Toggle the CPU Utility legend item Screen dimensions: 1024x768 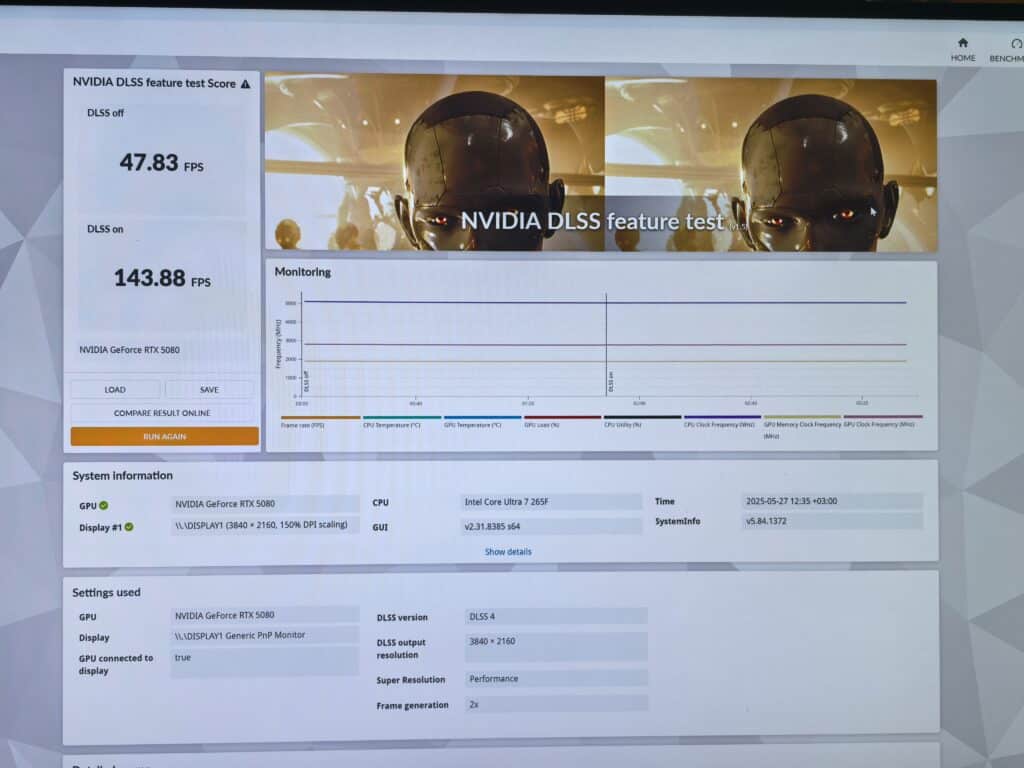coord(642,421)
